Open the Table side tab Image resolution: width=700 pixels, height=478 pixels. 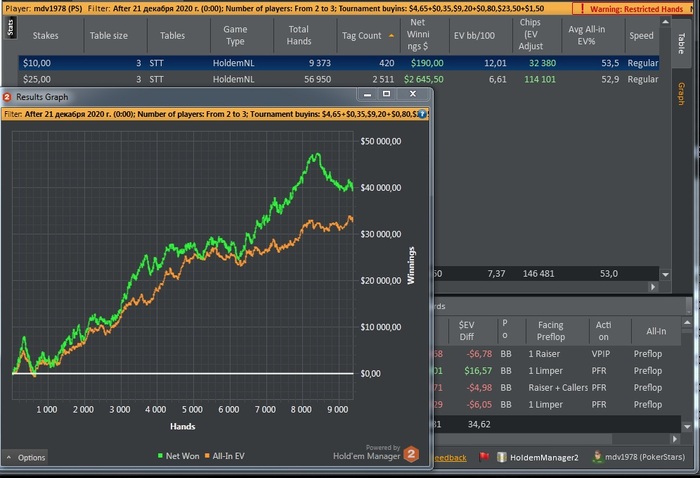point(681,43)
